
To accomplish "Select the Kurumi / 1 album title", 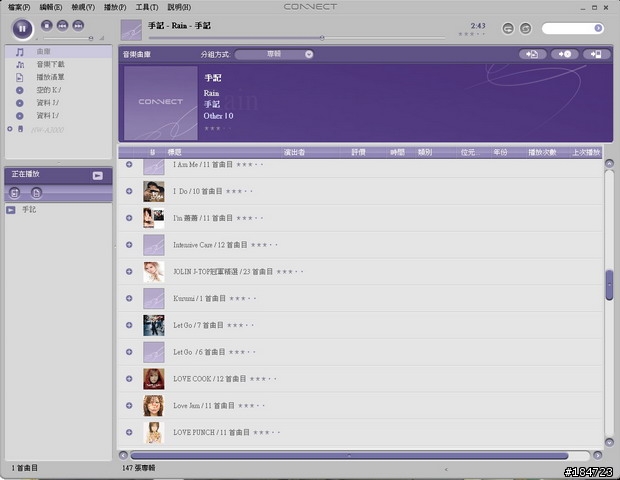I will point(199,298).
